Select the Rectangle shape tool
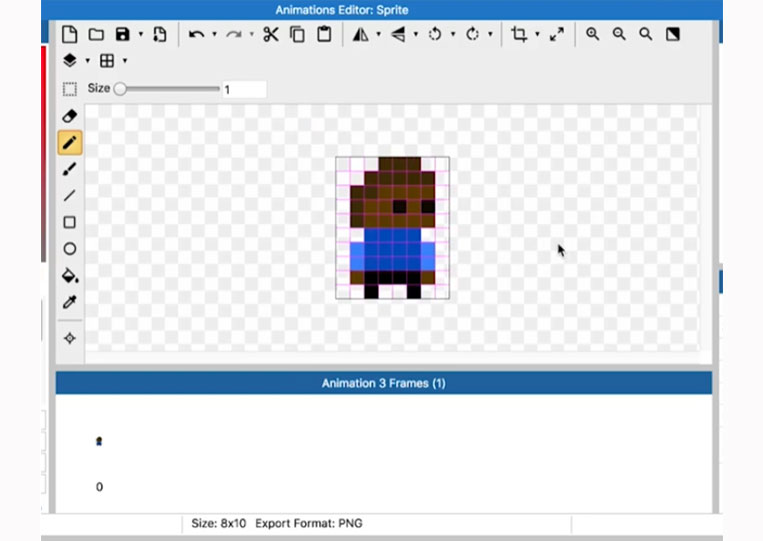The height and width of the screenshot is (541, 763). [x=70, y=222]
